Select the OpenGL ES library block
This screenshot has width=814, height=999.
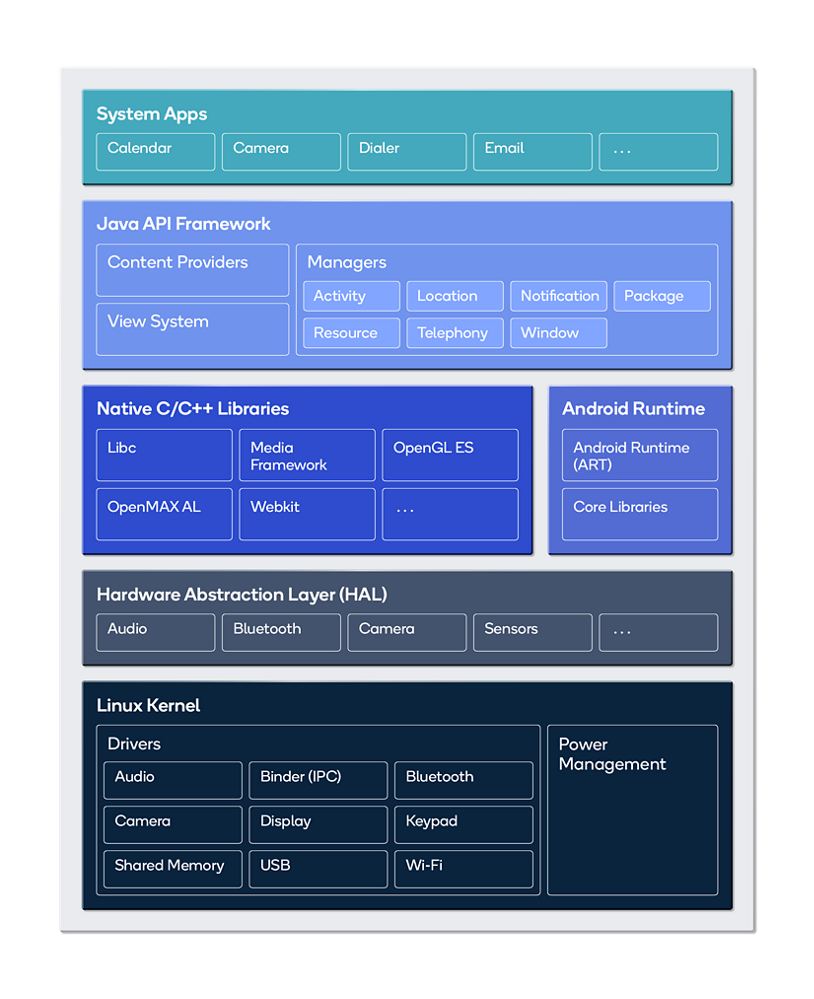point(449,455)
